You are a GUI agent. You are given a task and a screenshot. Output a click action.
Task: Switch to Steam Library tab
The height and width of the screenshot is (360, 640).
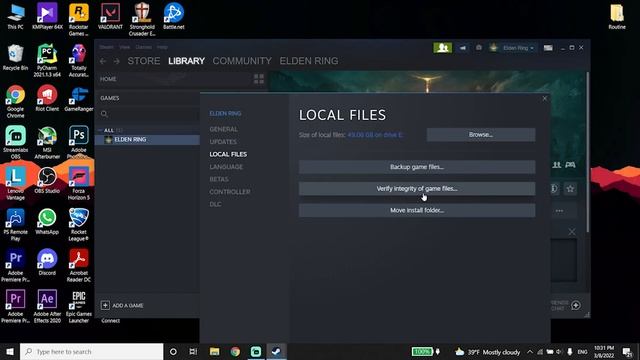coord(187,61)
